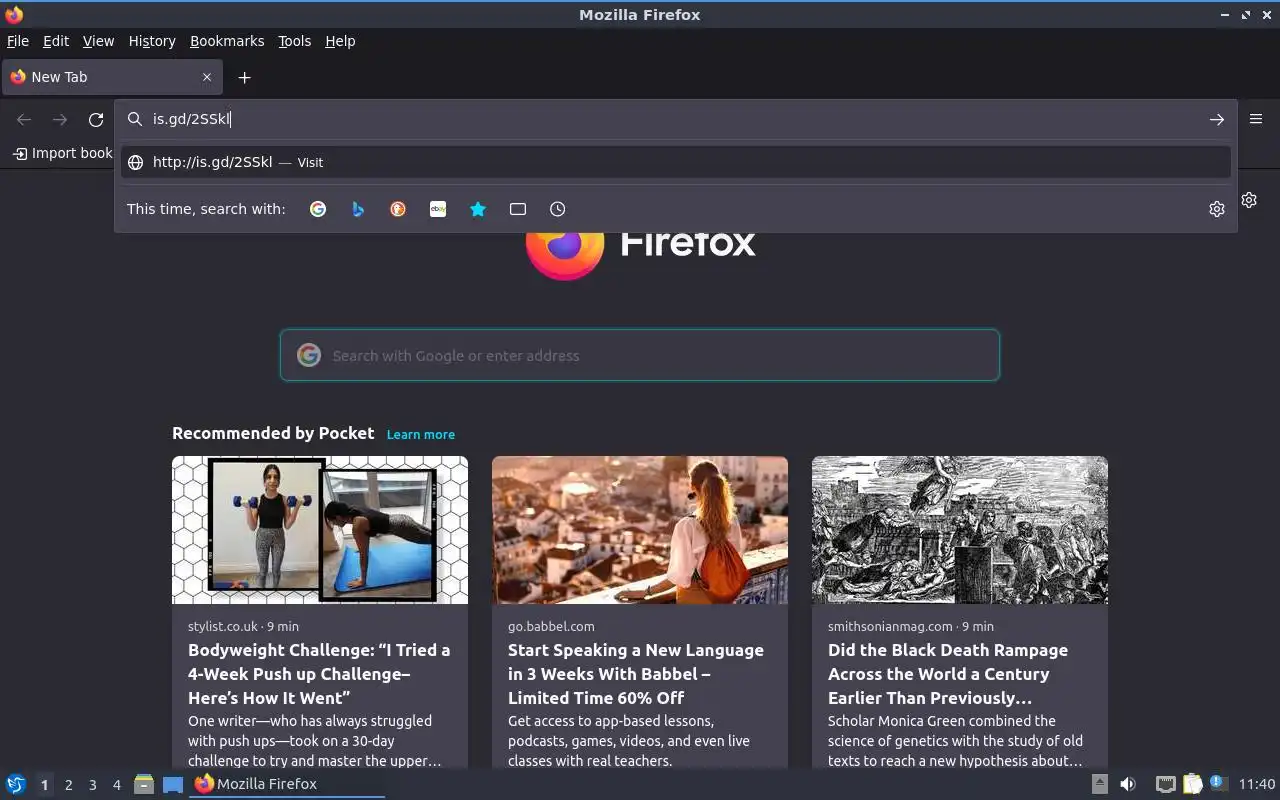
Task: Click the smithsonianmag.com source label
Action: pos(890,626)
